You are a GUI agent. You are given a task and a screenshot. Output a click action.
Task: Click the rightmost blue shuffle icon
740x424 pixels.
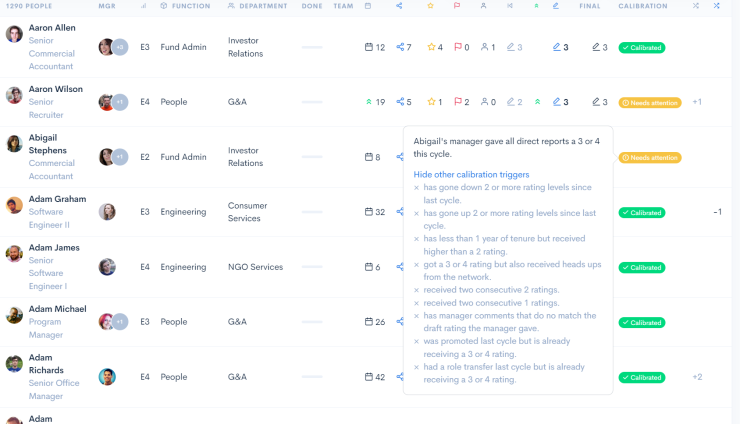pos(717,6)
